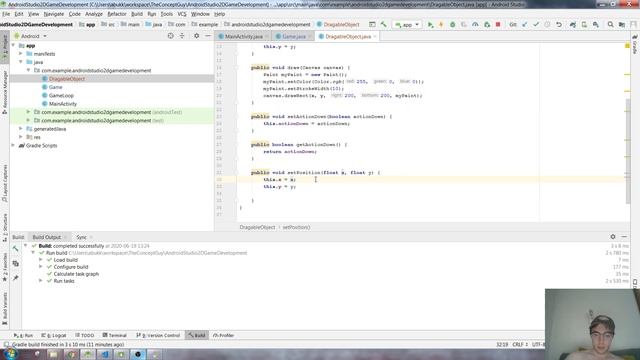Open the app run configuration dropdown
640x360 pixels.
(407, 24)
